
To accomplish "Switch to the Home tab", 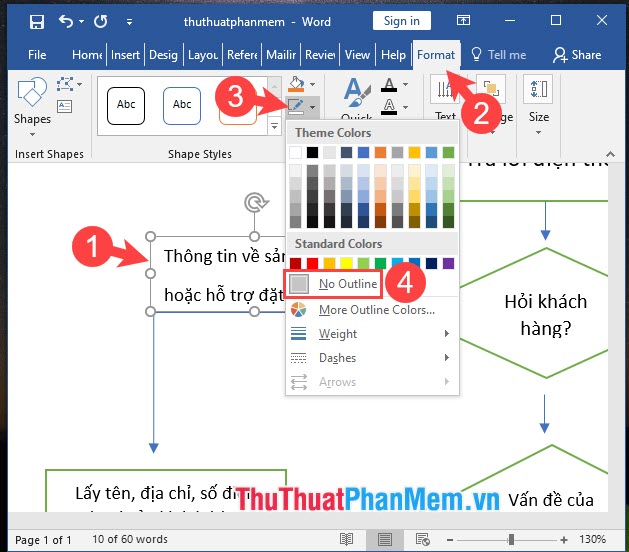I will tap(87, 55).
